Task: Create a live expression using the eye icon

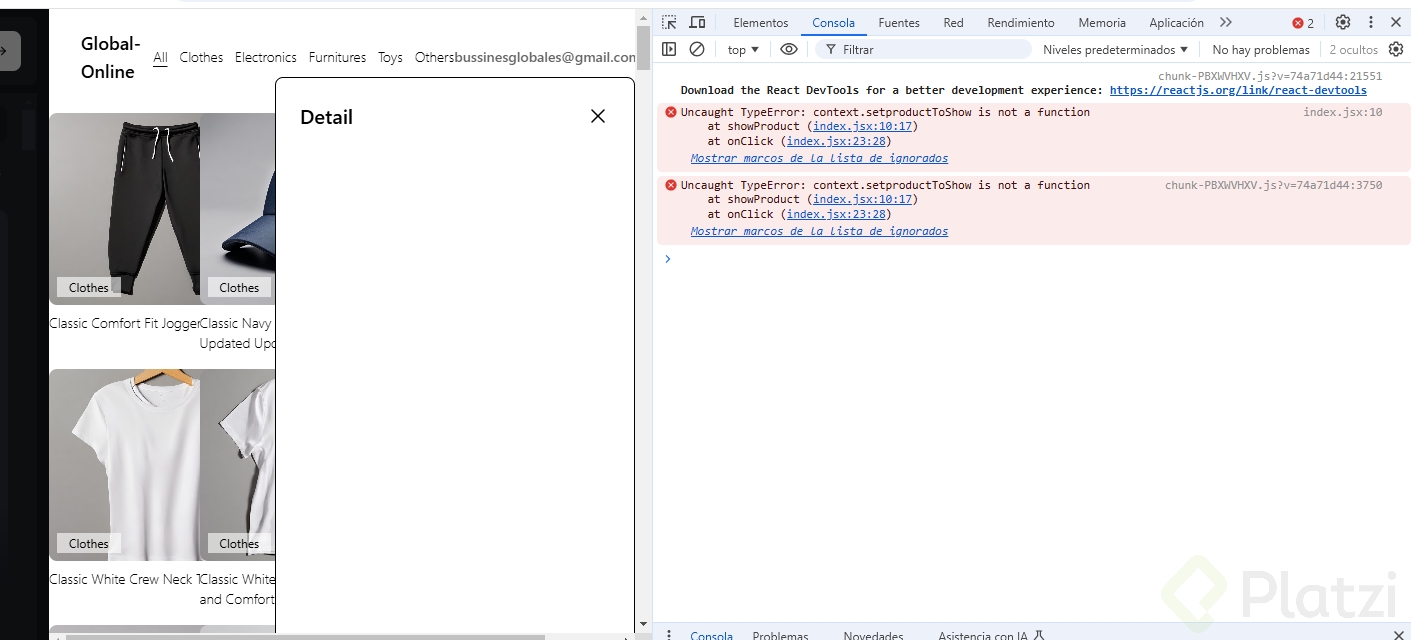Action: (789, 49)
